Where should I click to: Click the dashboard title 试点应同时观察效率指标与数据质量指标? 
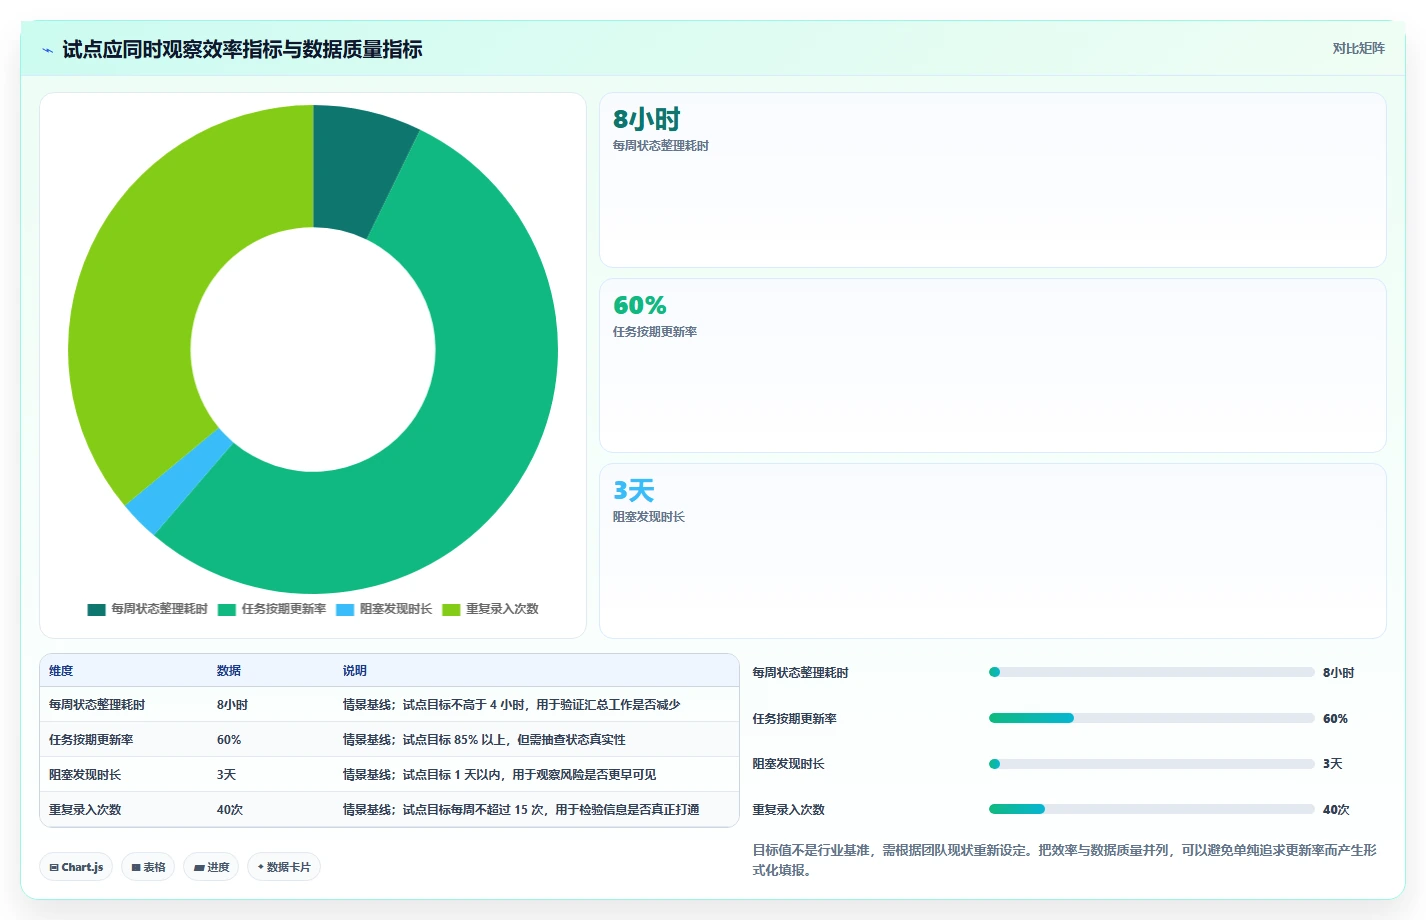[x=242, y=49]
